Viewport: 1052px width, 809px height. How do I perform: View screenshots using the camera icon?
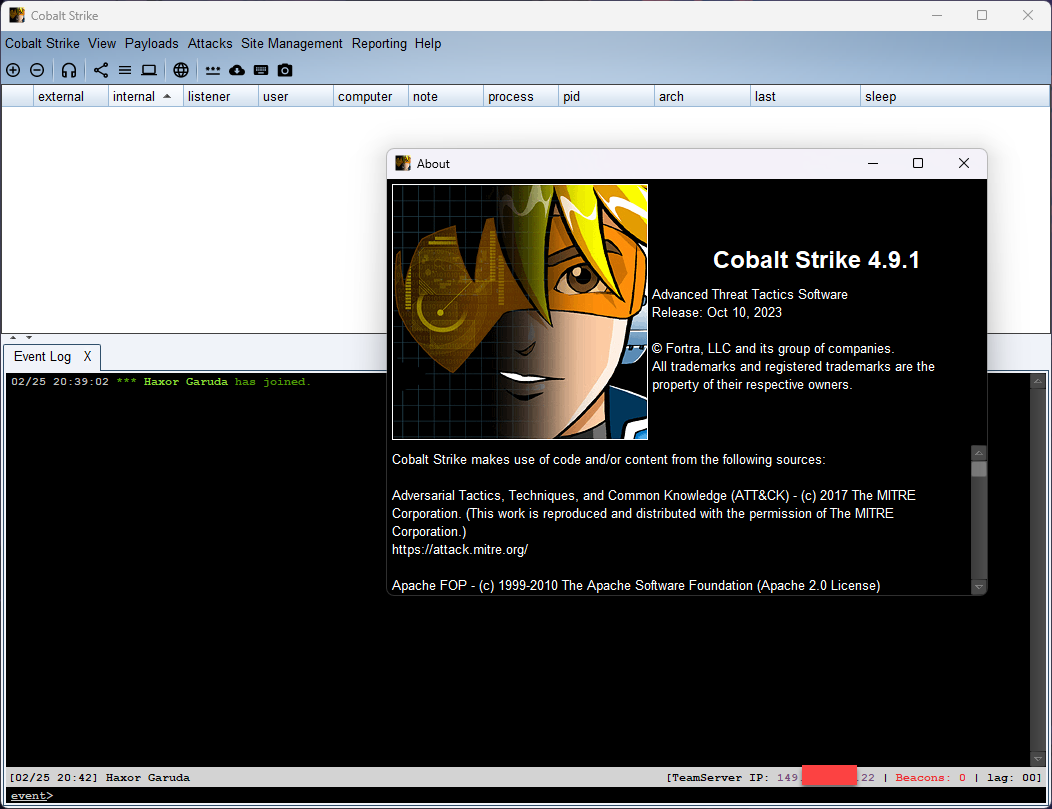click(285, 70)
